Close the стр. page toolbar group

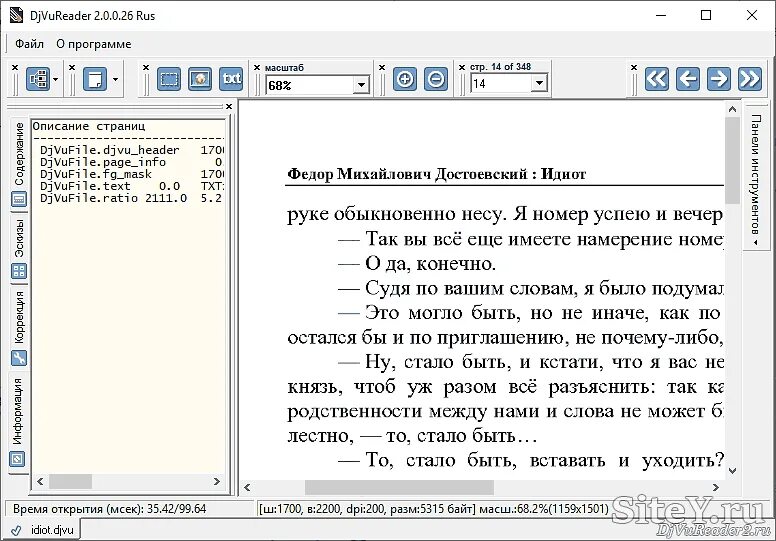[x=462, y=67]
